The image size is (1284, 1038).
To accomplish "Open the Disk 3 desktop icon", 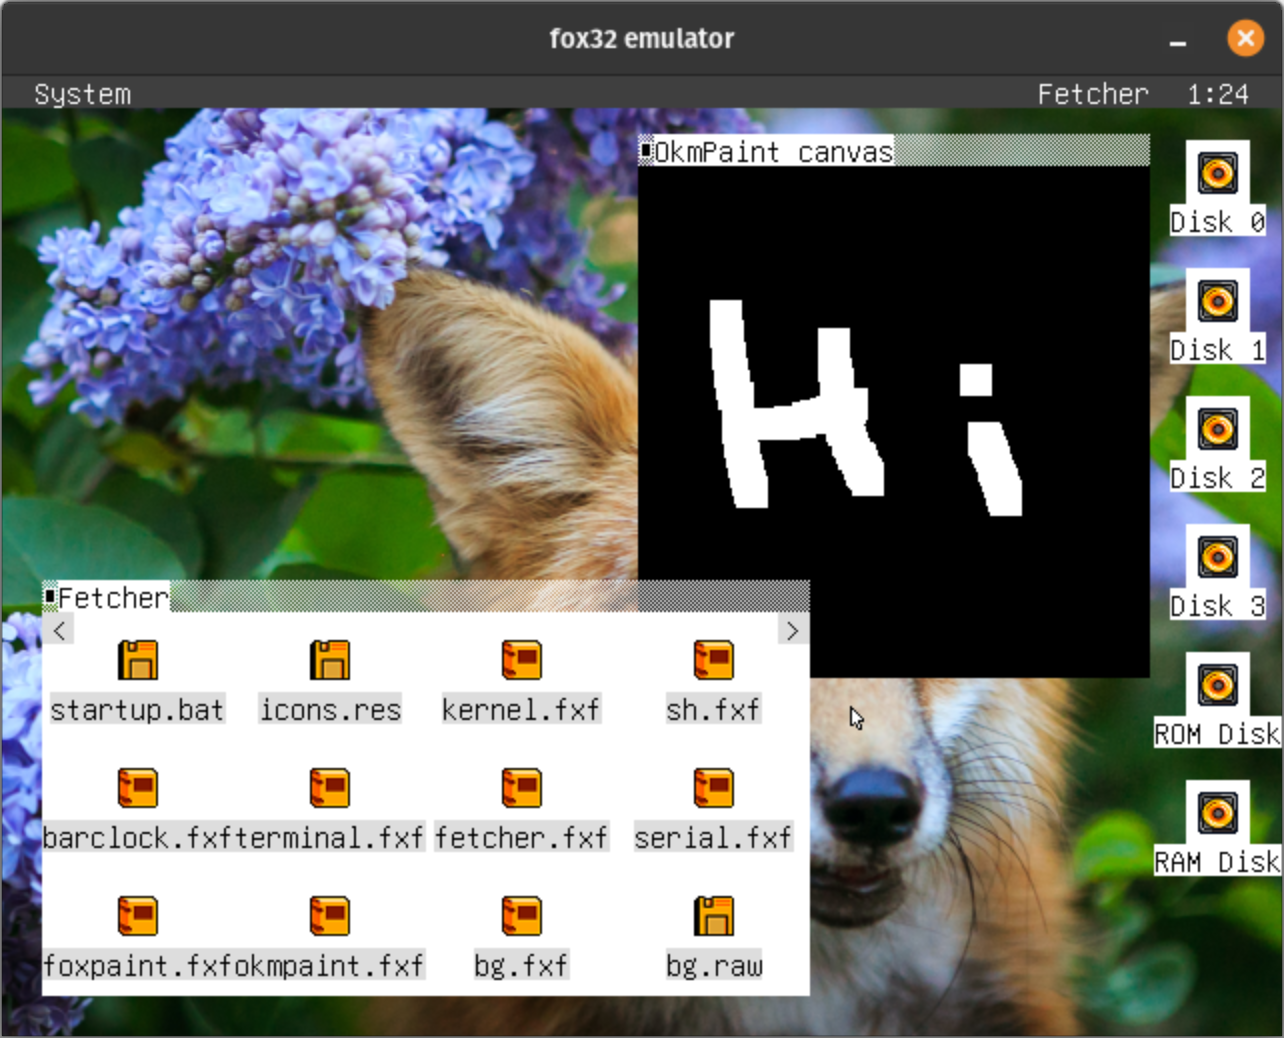I will [x=1218, y=556].
